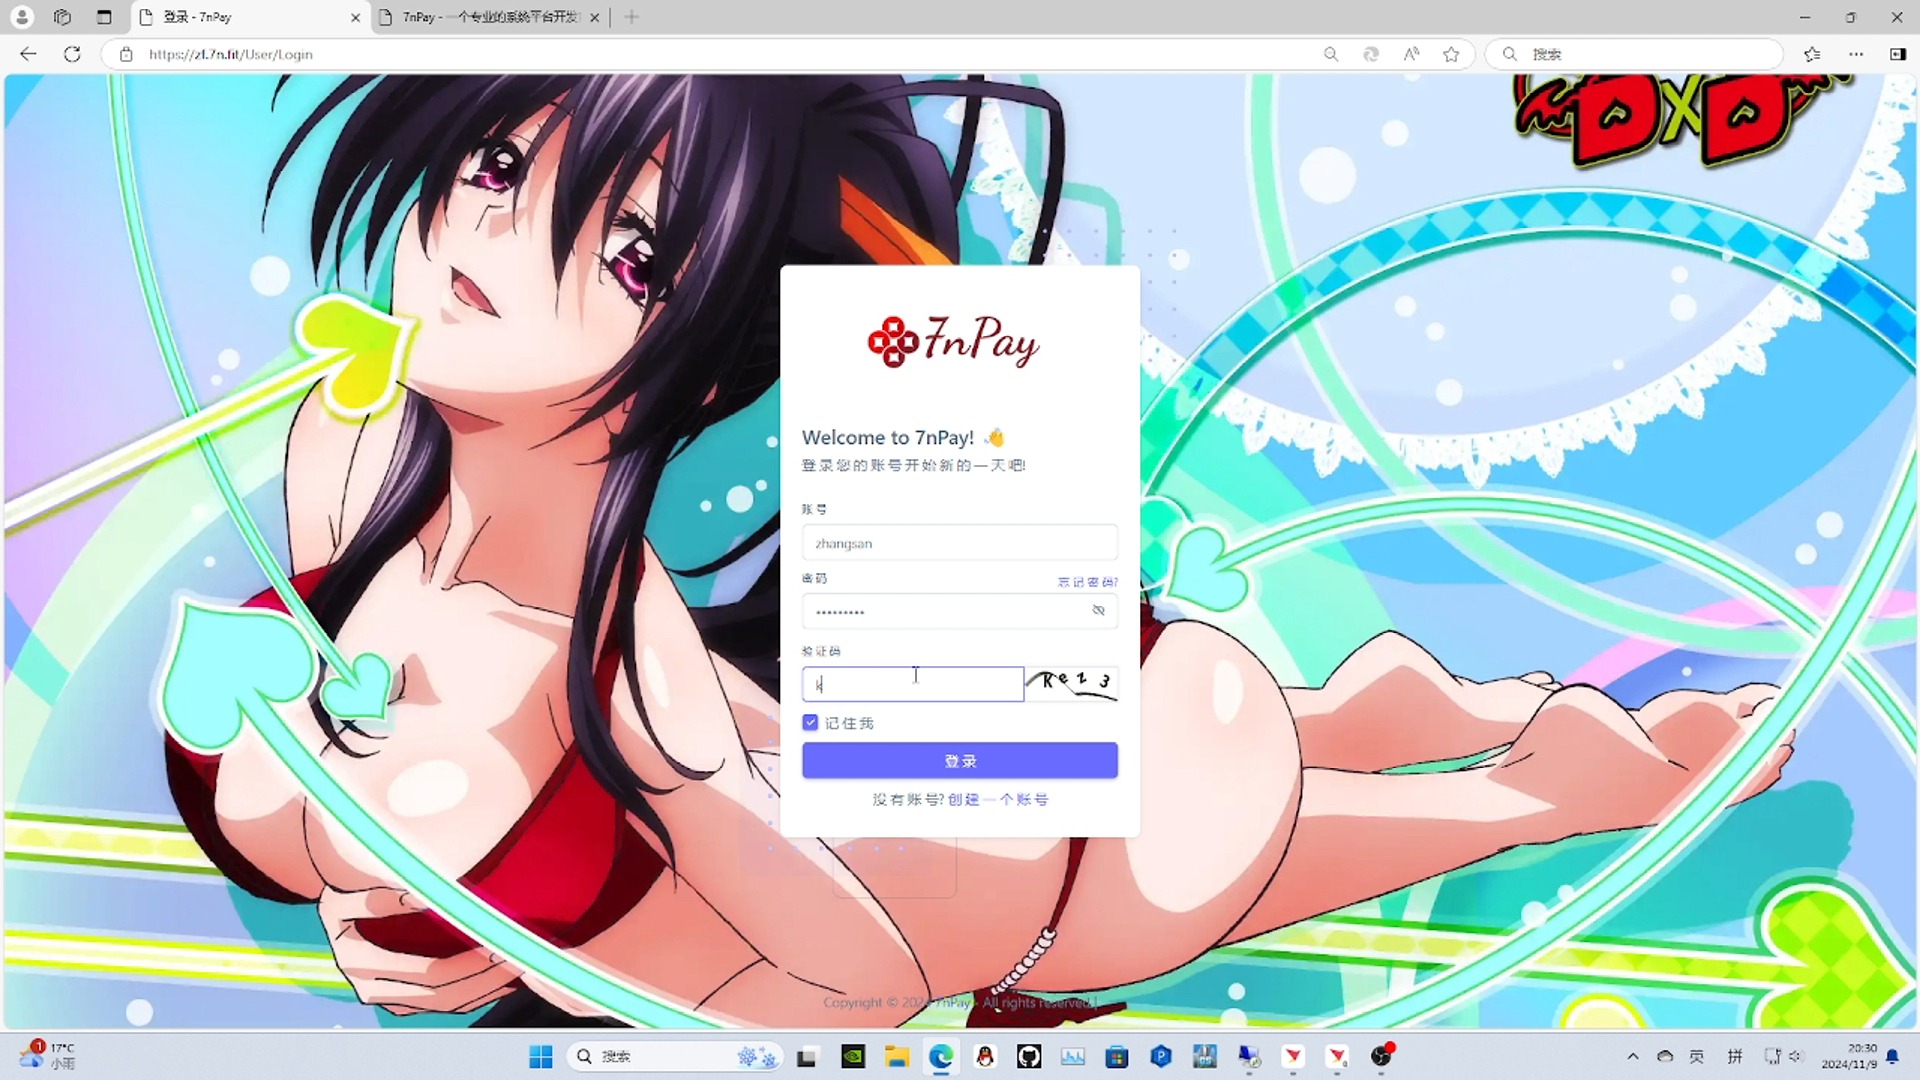Click the password input field
1920x1080 pixels.
pos(959,611)
